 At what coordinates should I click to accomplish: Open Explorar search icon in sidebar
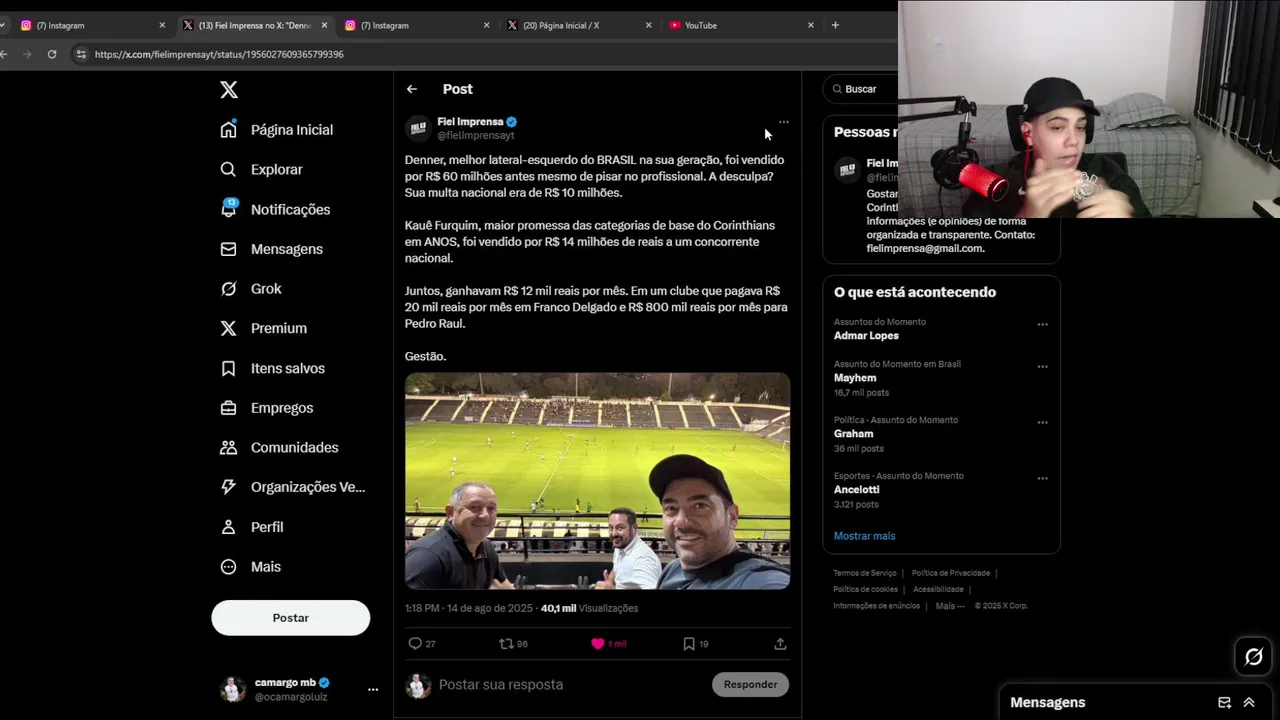[229, 170]
